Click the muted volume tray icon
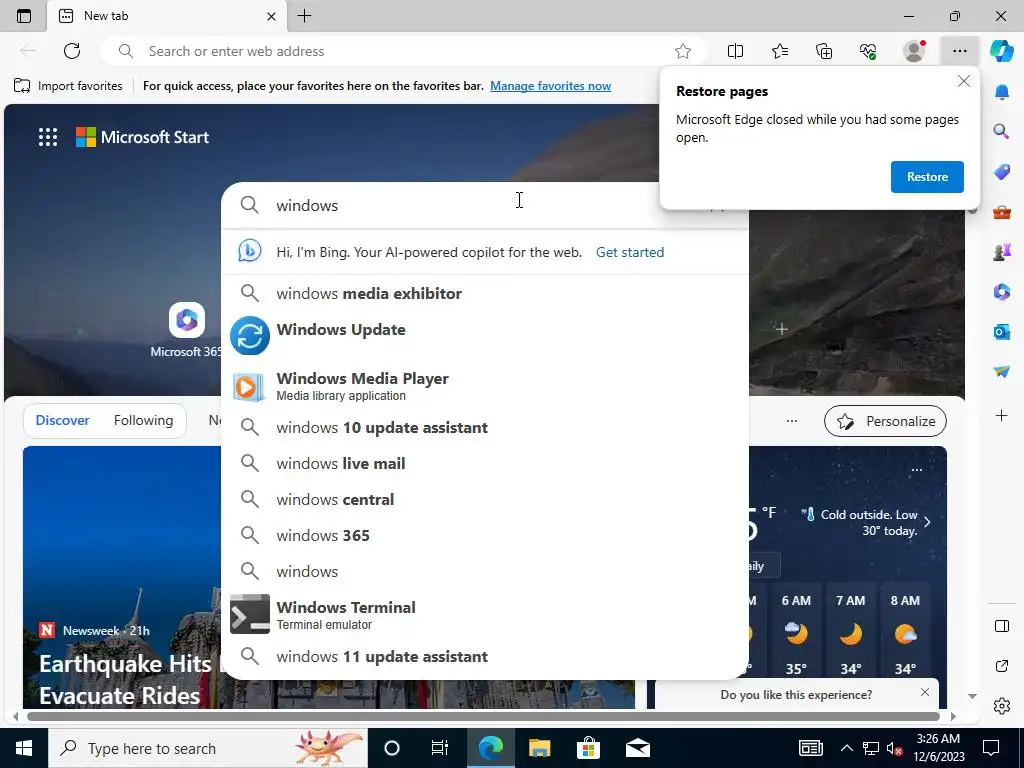This screenshot has height=768, width=1024. 894,748
